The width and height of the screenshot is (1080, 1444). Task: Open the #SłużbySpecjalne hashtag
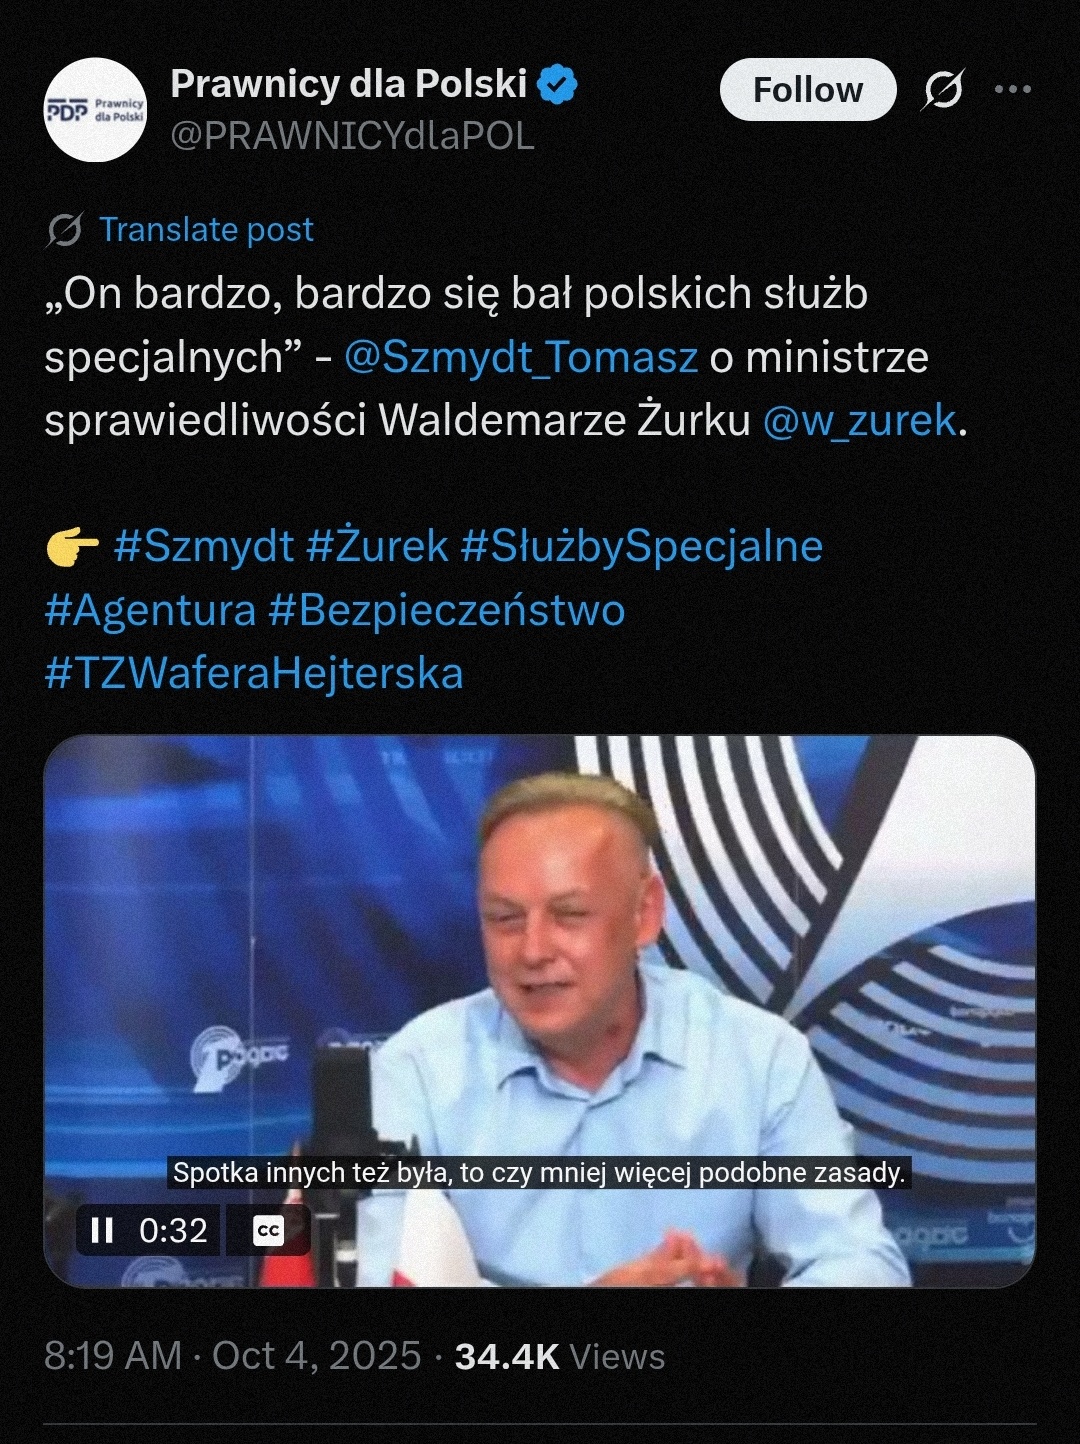point(642,547)
